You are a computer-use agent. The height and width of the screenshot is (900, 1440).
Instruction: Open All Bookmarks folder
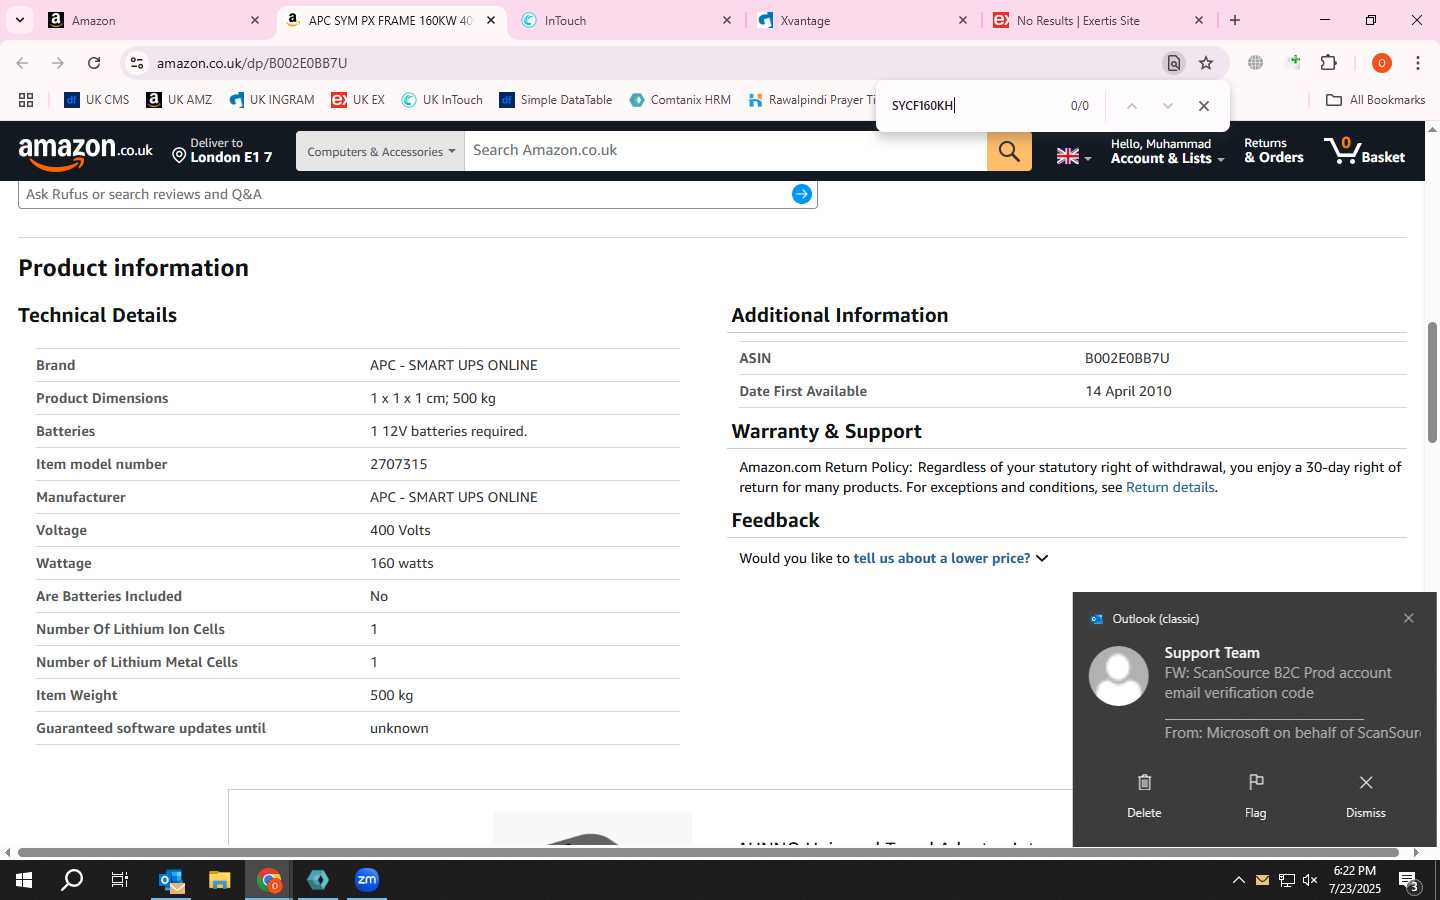click(x=1375, y=100)
